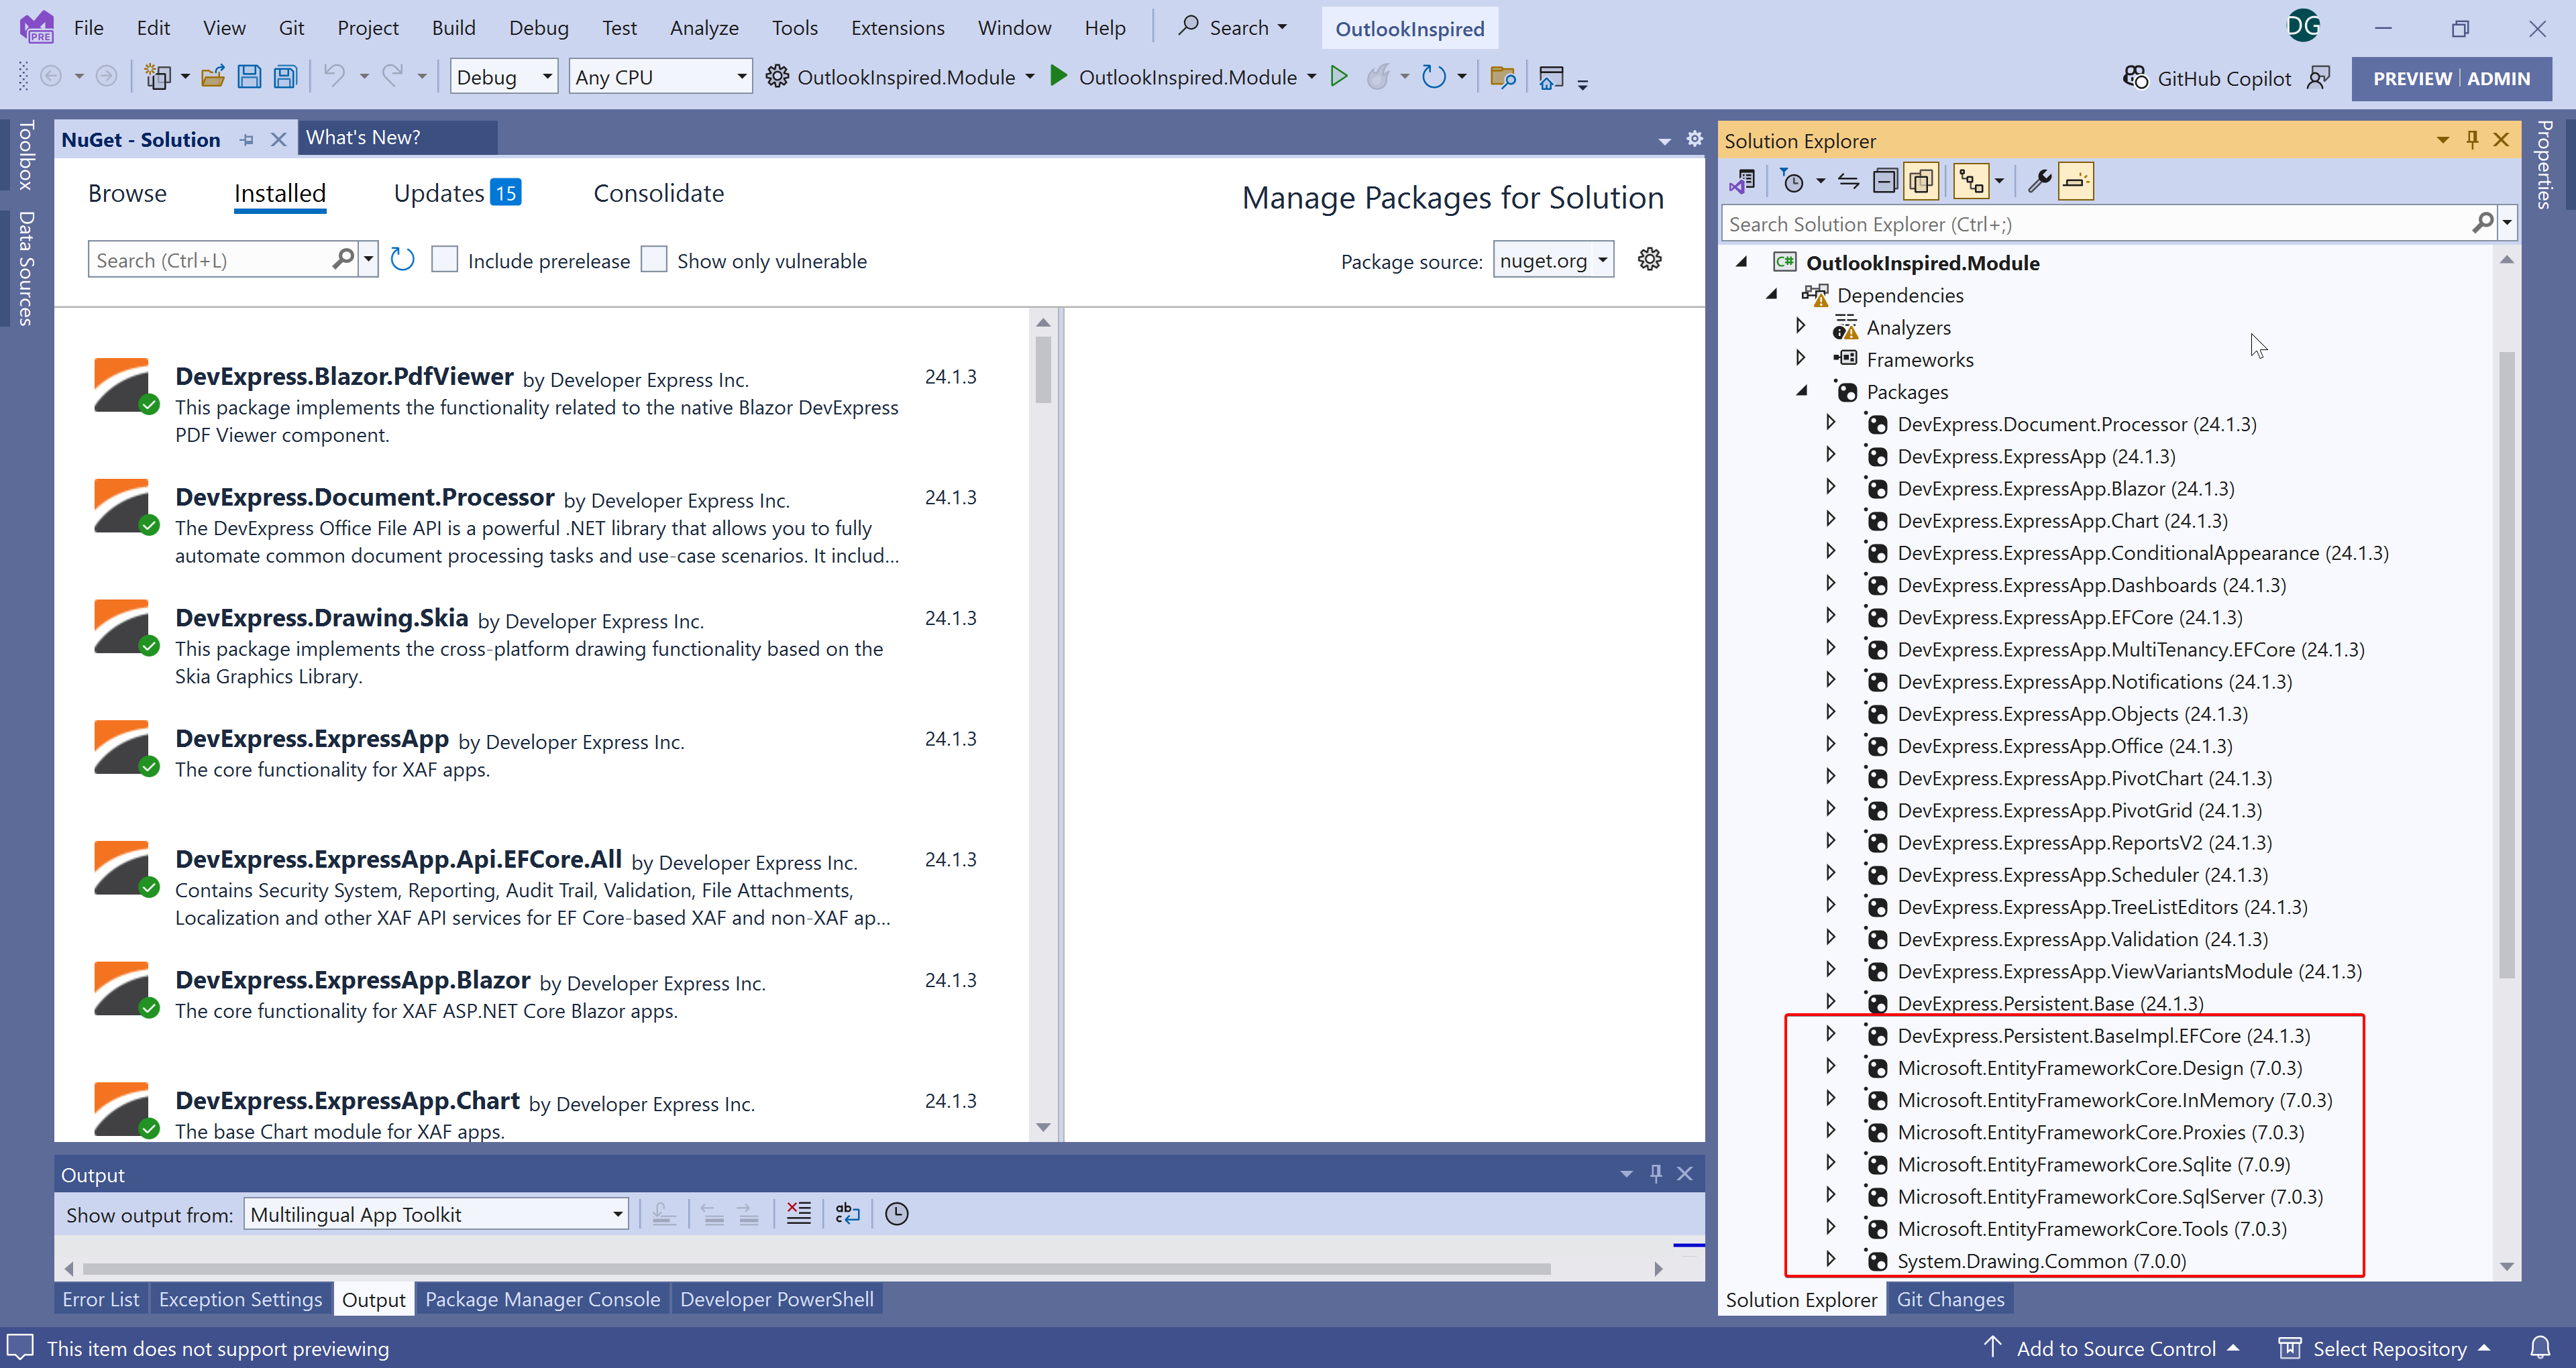Open the Package source nuget.org dropdown
This screenshot has width=2576, height=1368.
[1553, 260]
